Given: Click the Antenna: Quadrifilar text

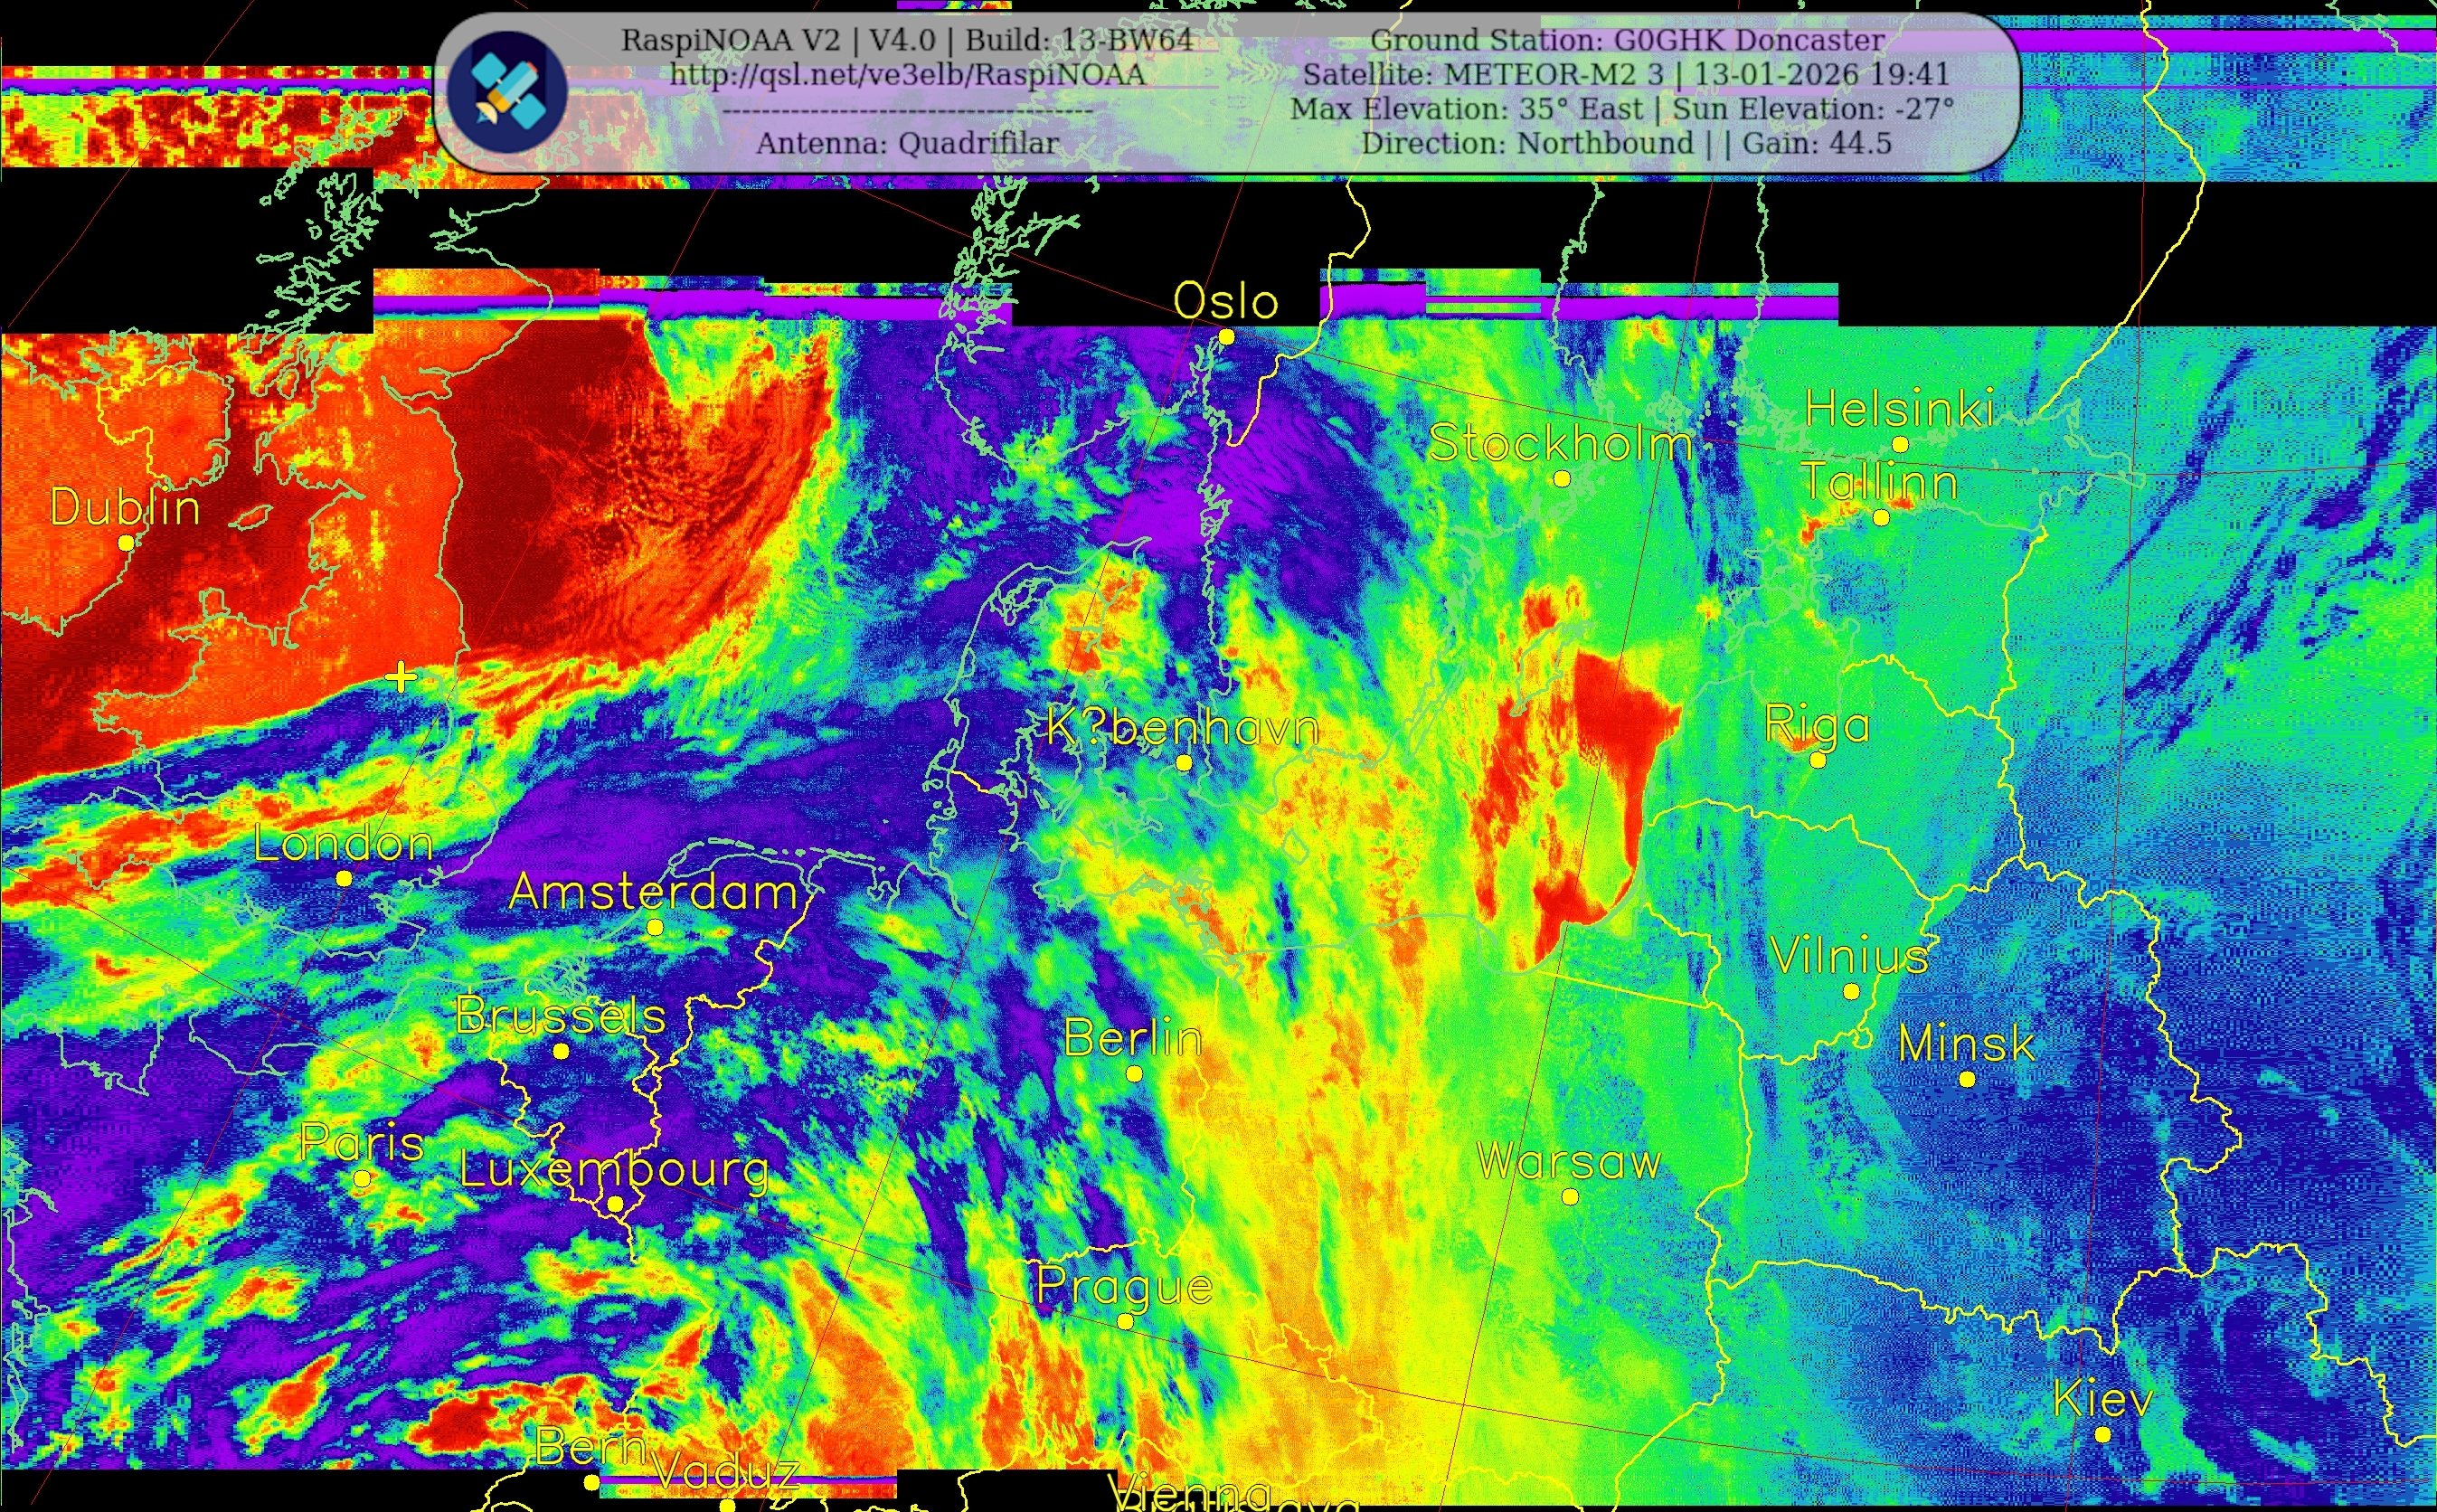Looking at the screenshot, I should (x=907, y=143).
